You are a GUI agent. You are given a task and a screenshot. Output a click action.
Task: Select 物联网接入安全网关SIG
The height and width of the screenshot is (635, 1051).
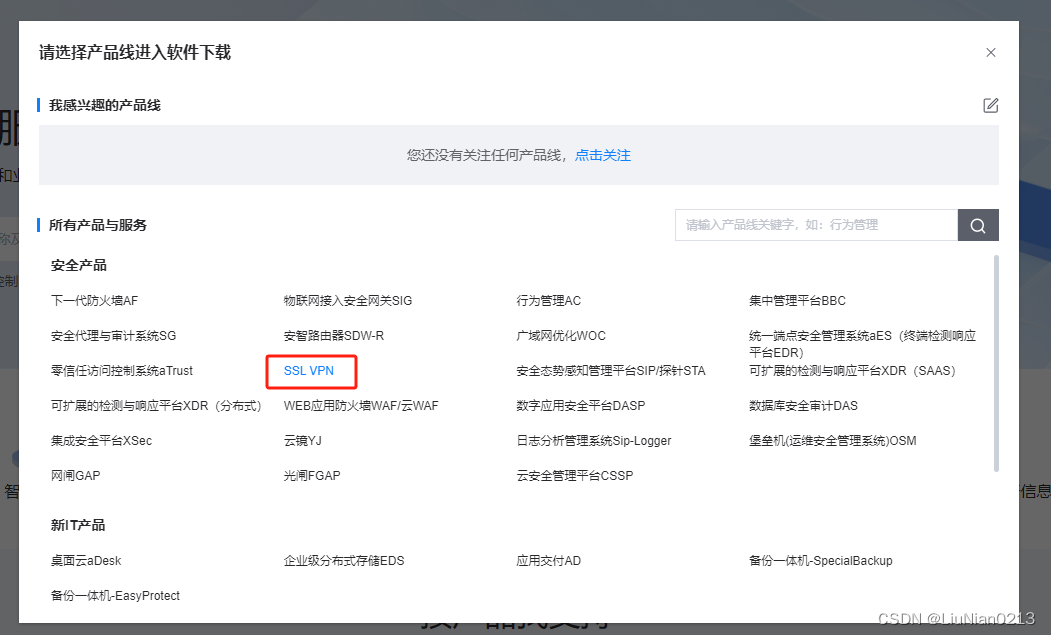click(348, 301)
